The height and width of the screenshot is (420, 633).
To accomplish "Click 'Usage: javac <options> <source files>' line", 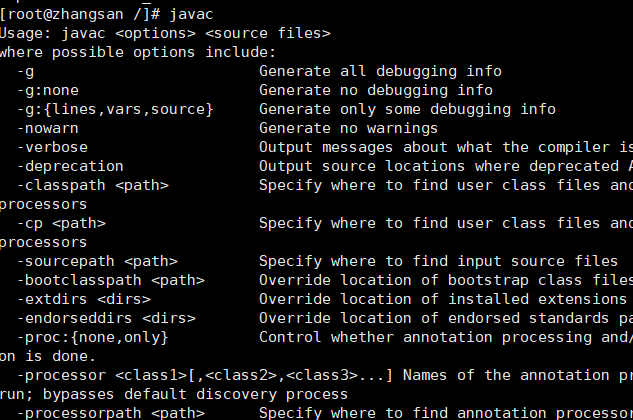I will [165, 33].
